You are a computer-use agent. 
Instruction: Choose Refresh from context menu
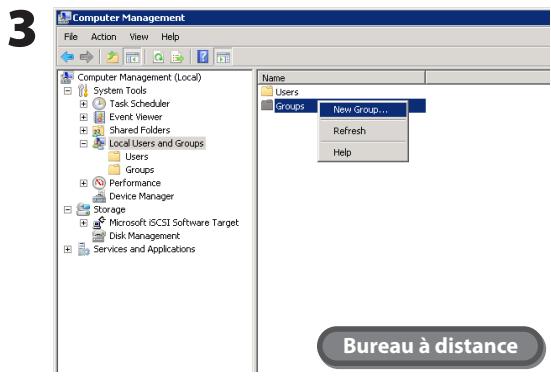[363, 131]
